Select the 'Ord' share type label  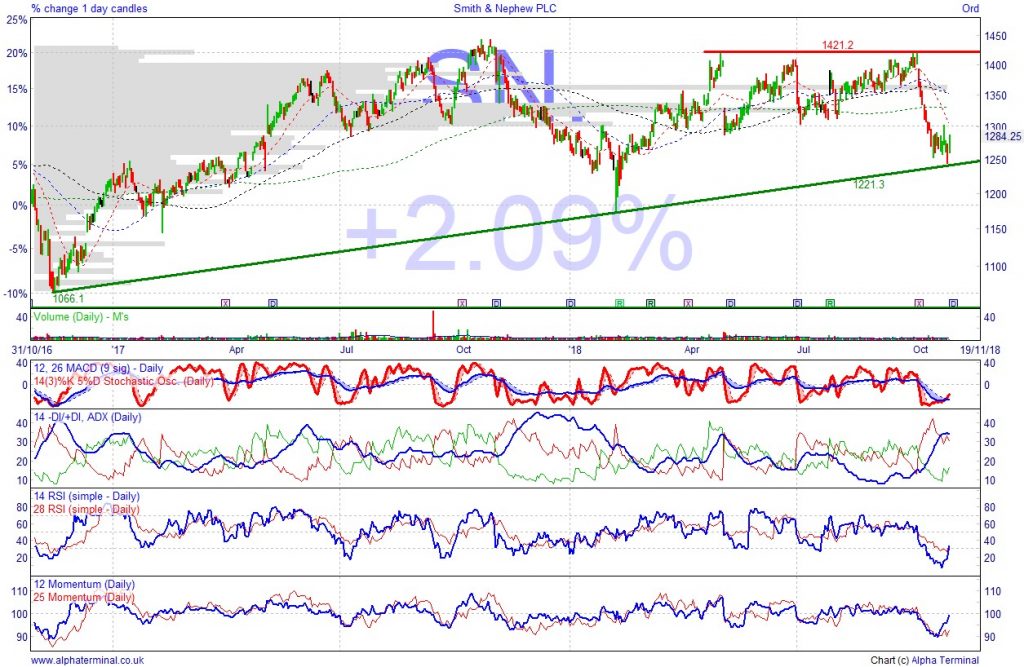coord(970,8)
